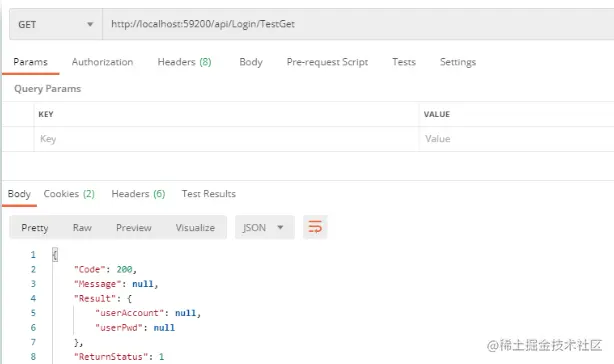Click the Value input cell
Viewport: 614px width, 364px height.
[x=516, y=139]
